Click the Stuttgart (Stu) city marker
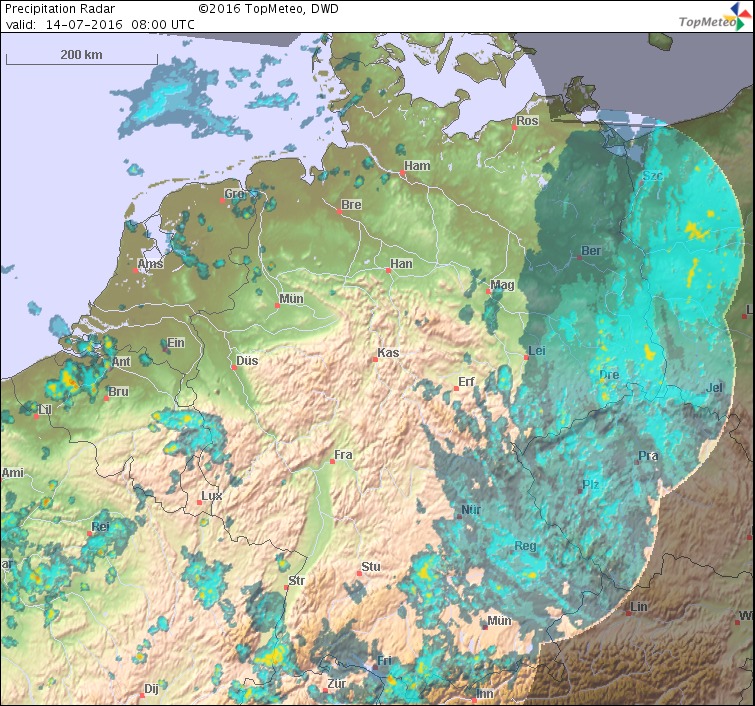Viewport: 755px width, 706px height. [359, 574]
